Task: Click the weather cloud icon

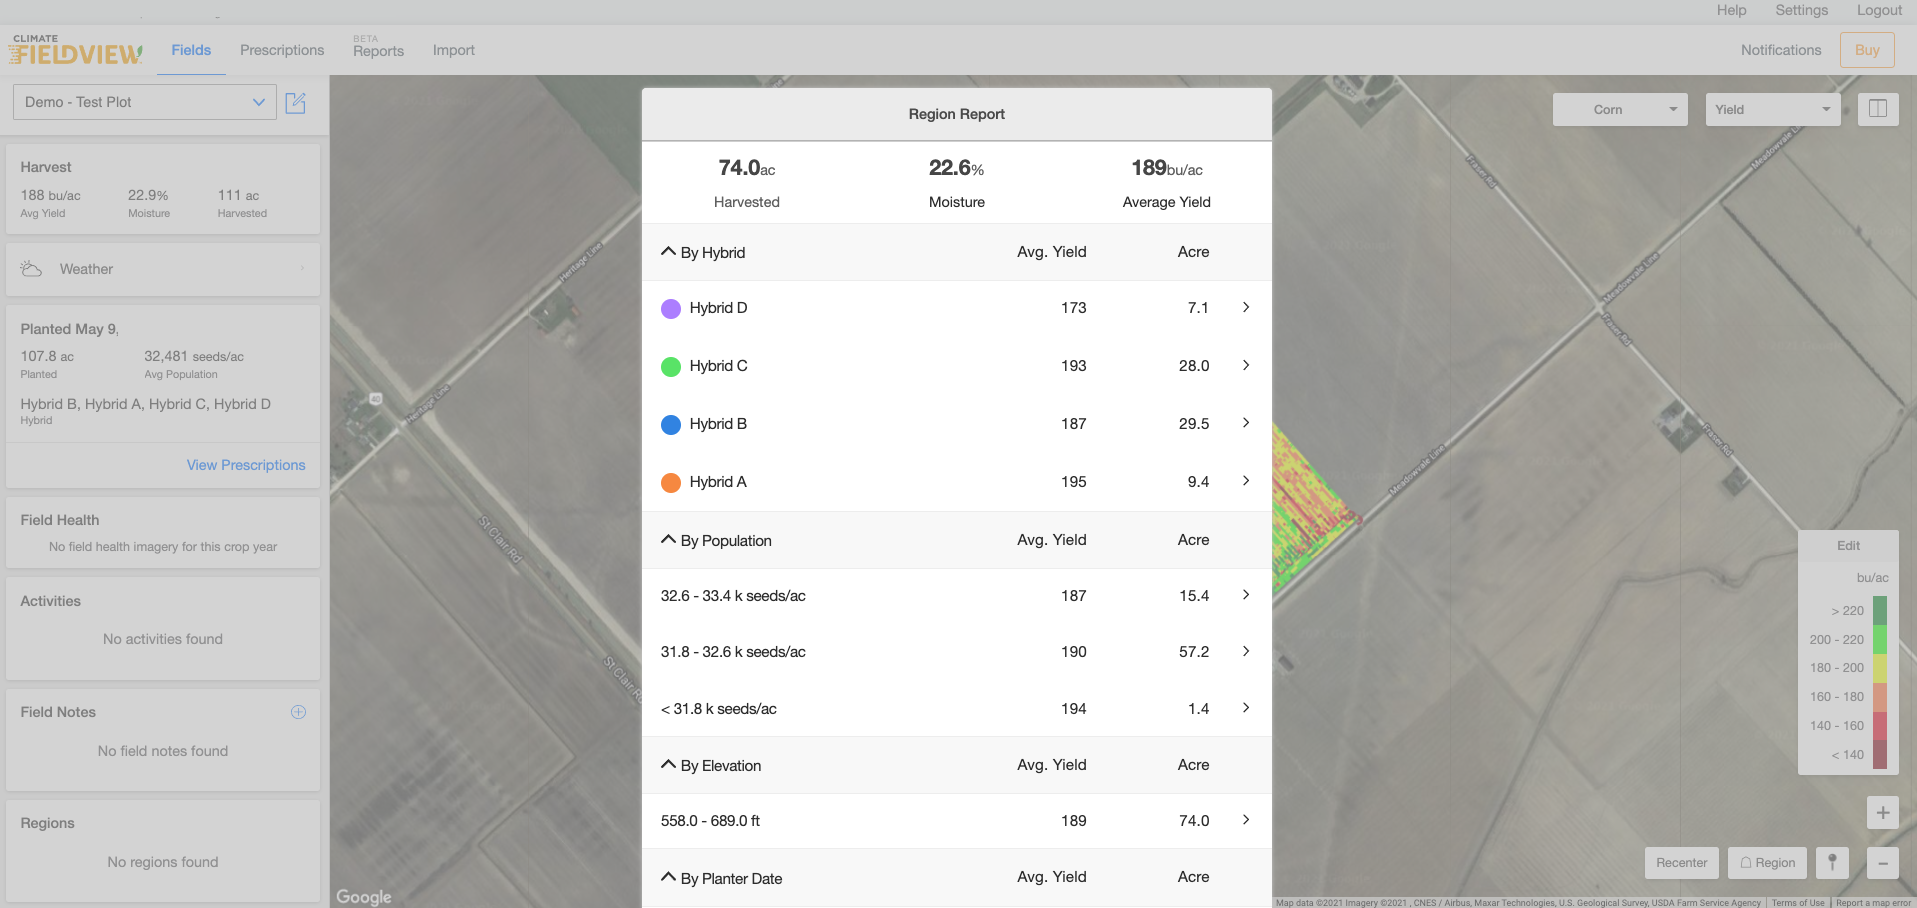Action: click(31, 269)
